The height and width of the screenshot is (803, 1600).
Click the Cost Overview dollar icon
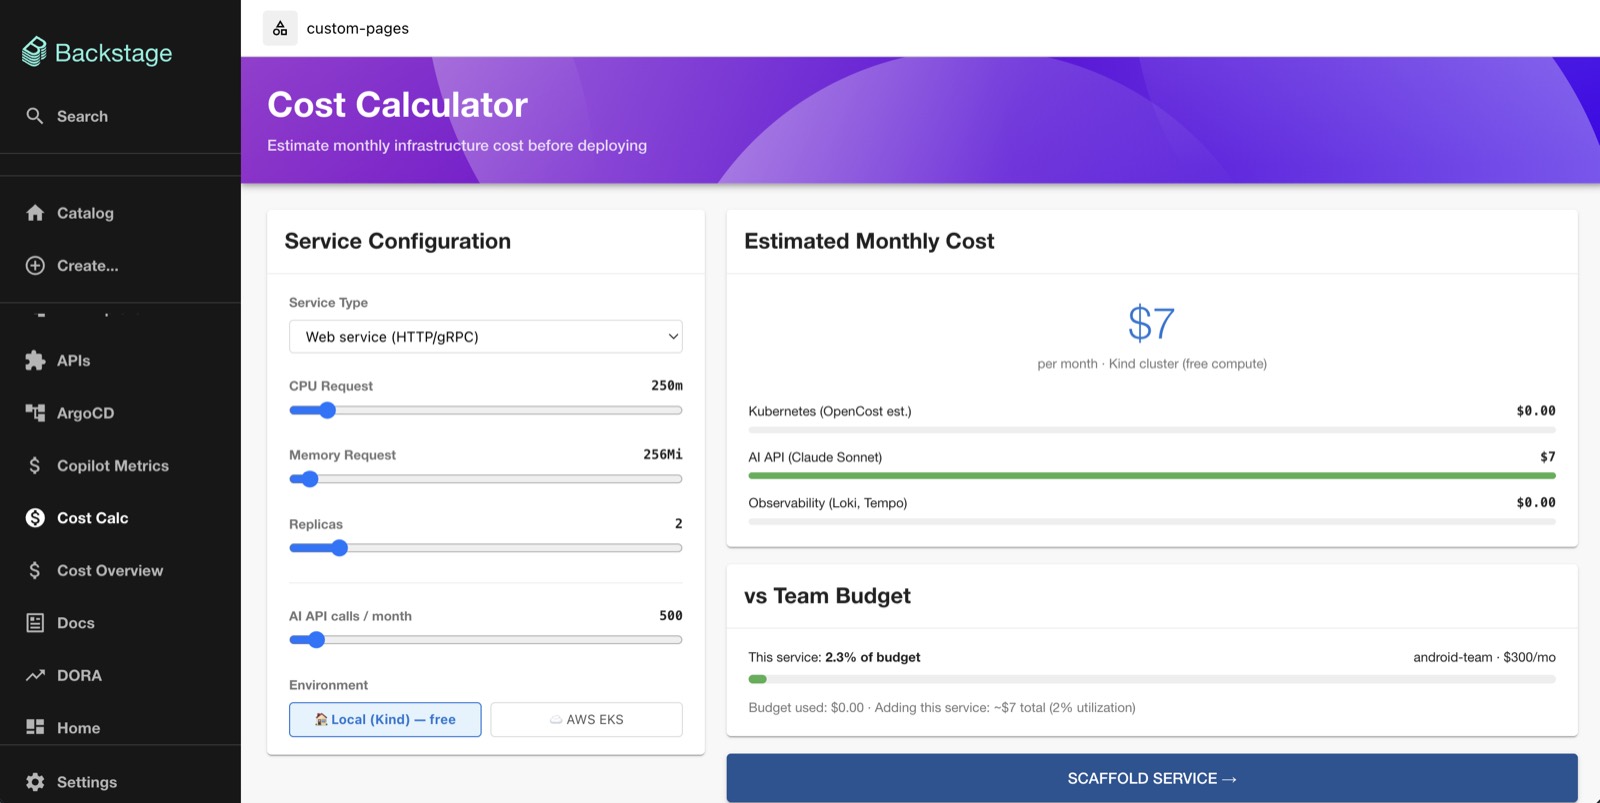(35, 570)
